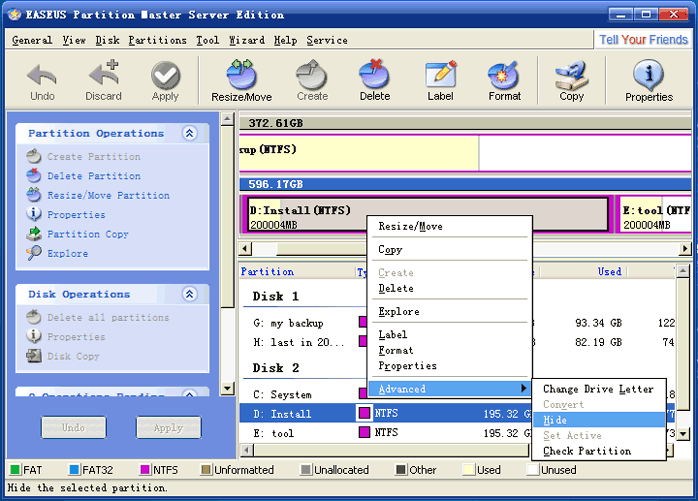Click Partition Copy sidebar icon
Viewport: 698px width, 501px height.
pos(33,233)
